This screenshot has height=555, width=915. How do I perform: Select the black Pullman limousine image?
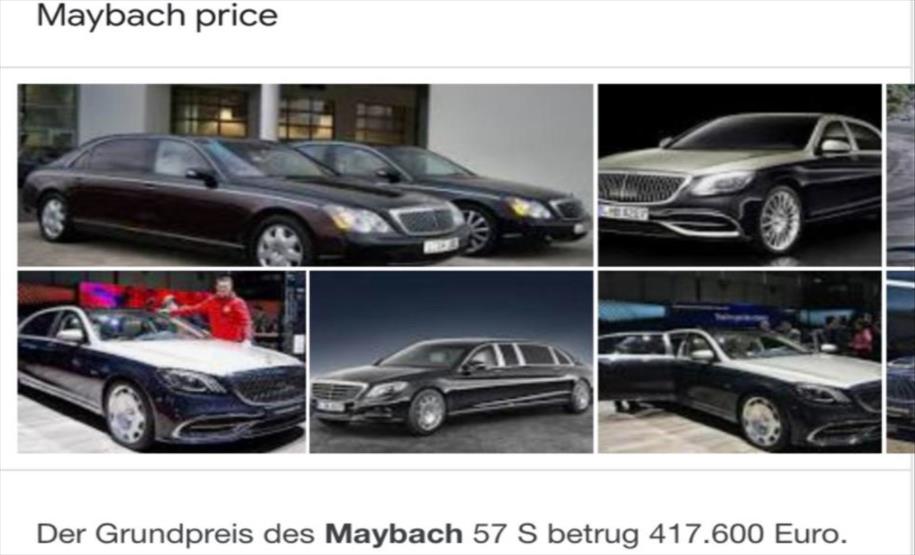451,362
